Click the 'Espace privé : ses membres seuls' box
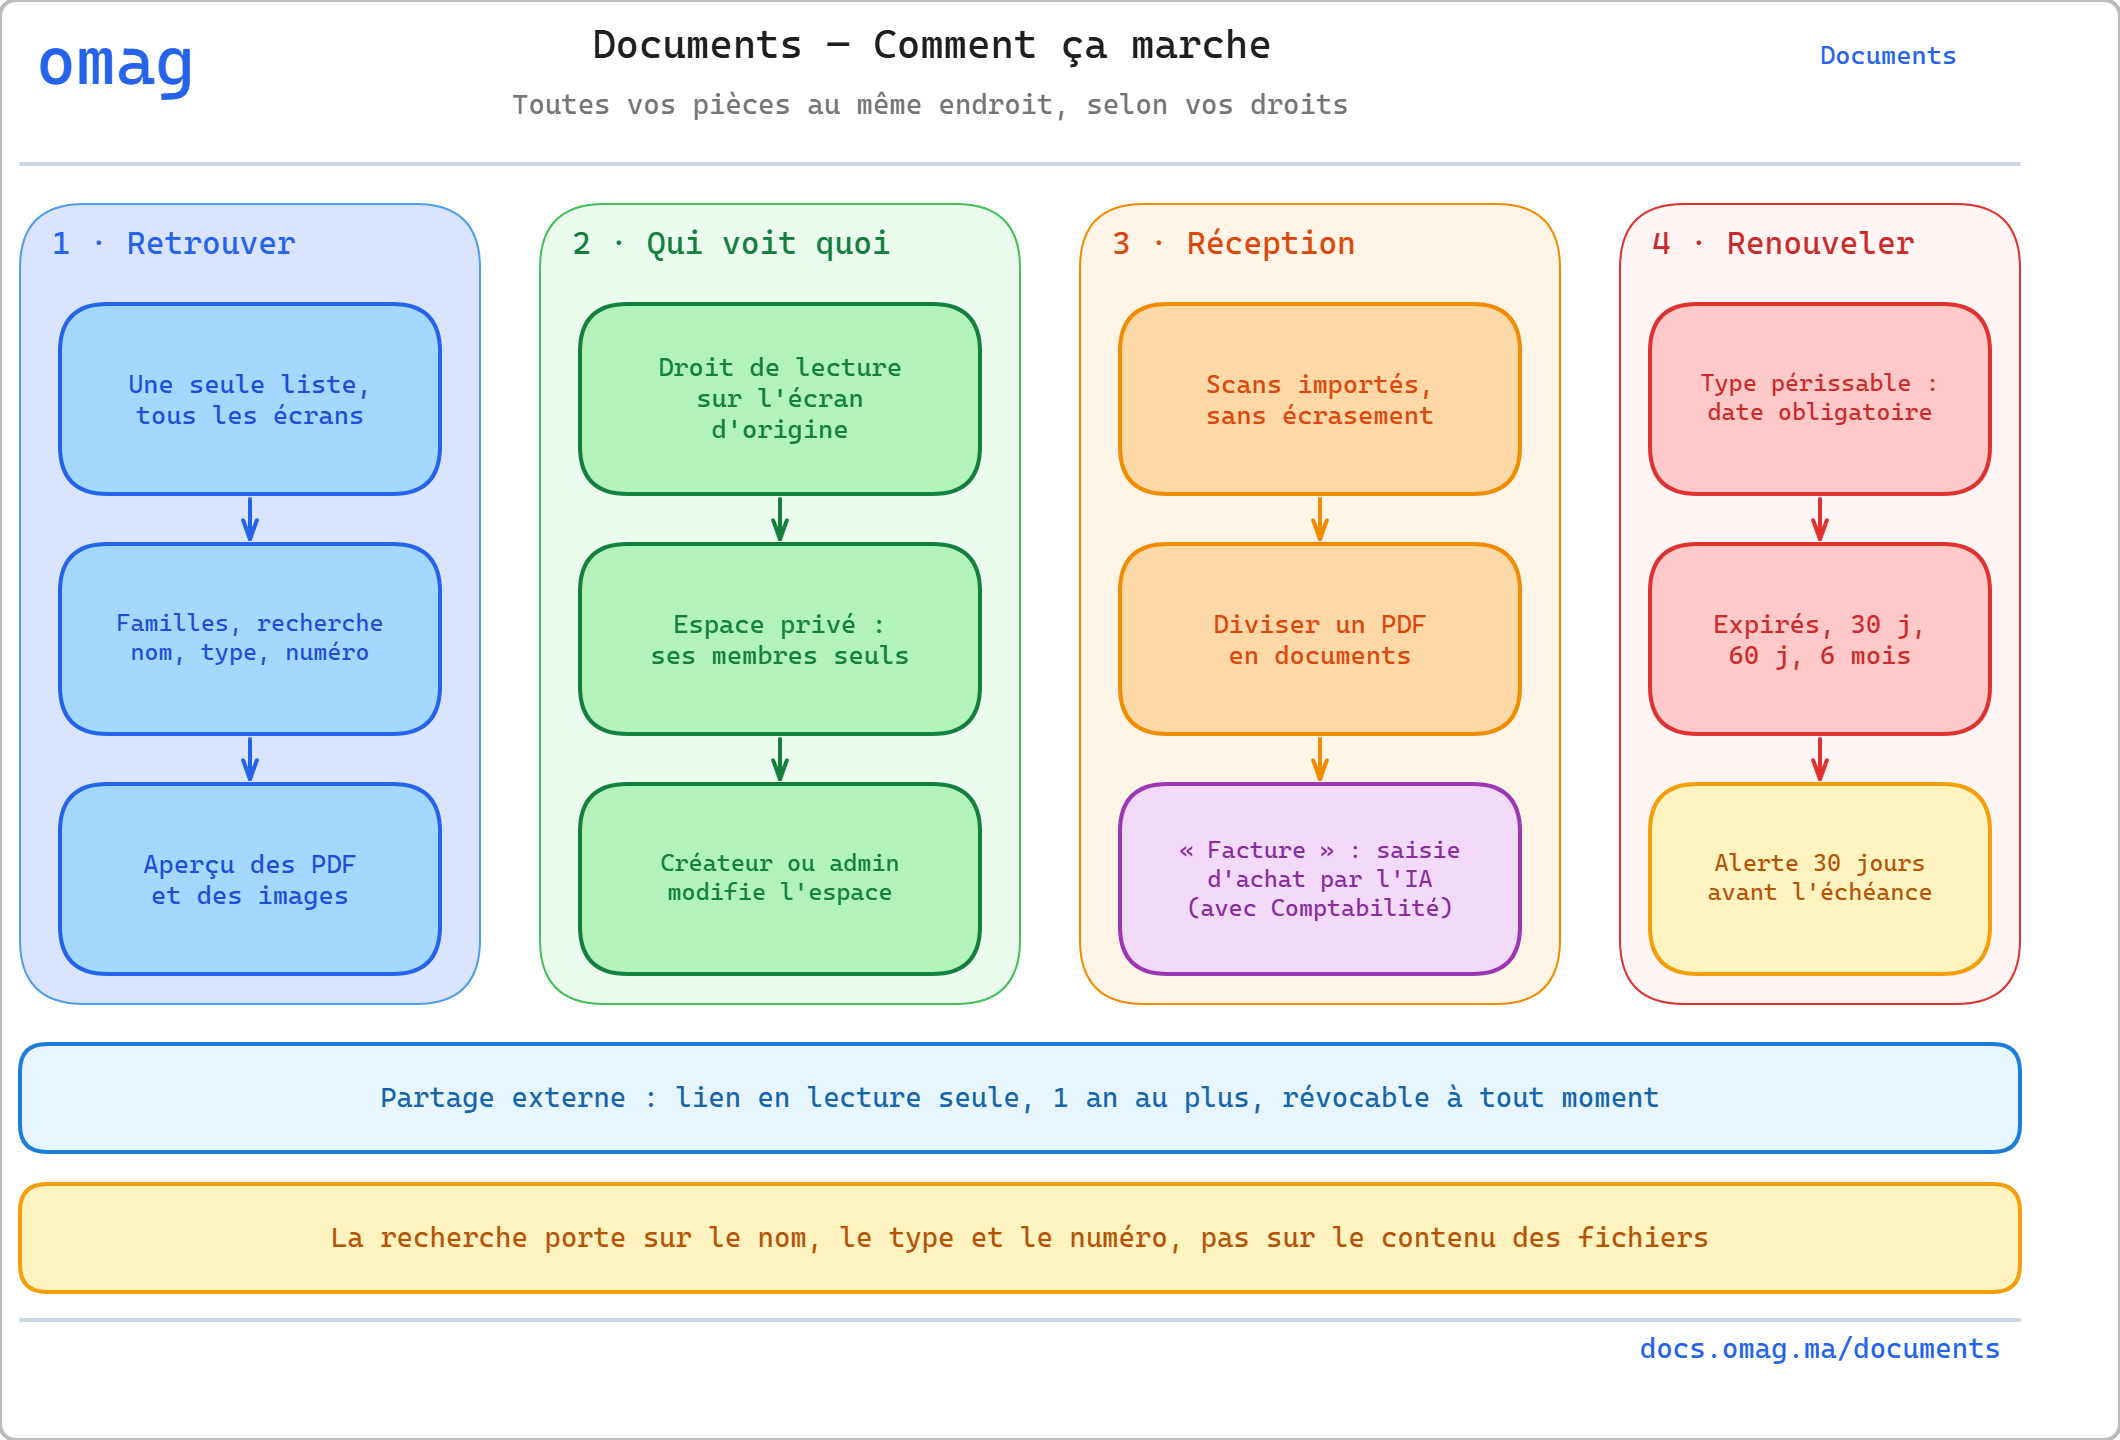 tap(780, 639)
